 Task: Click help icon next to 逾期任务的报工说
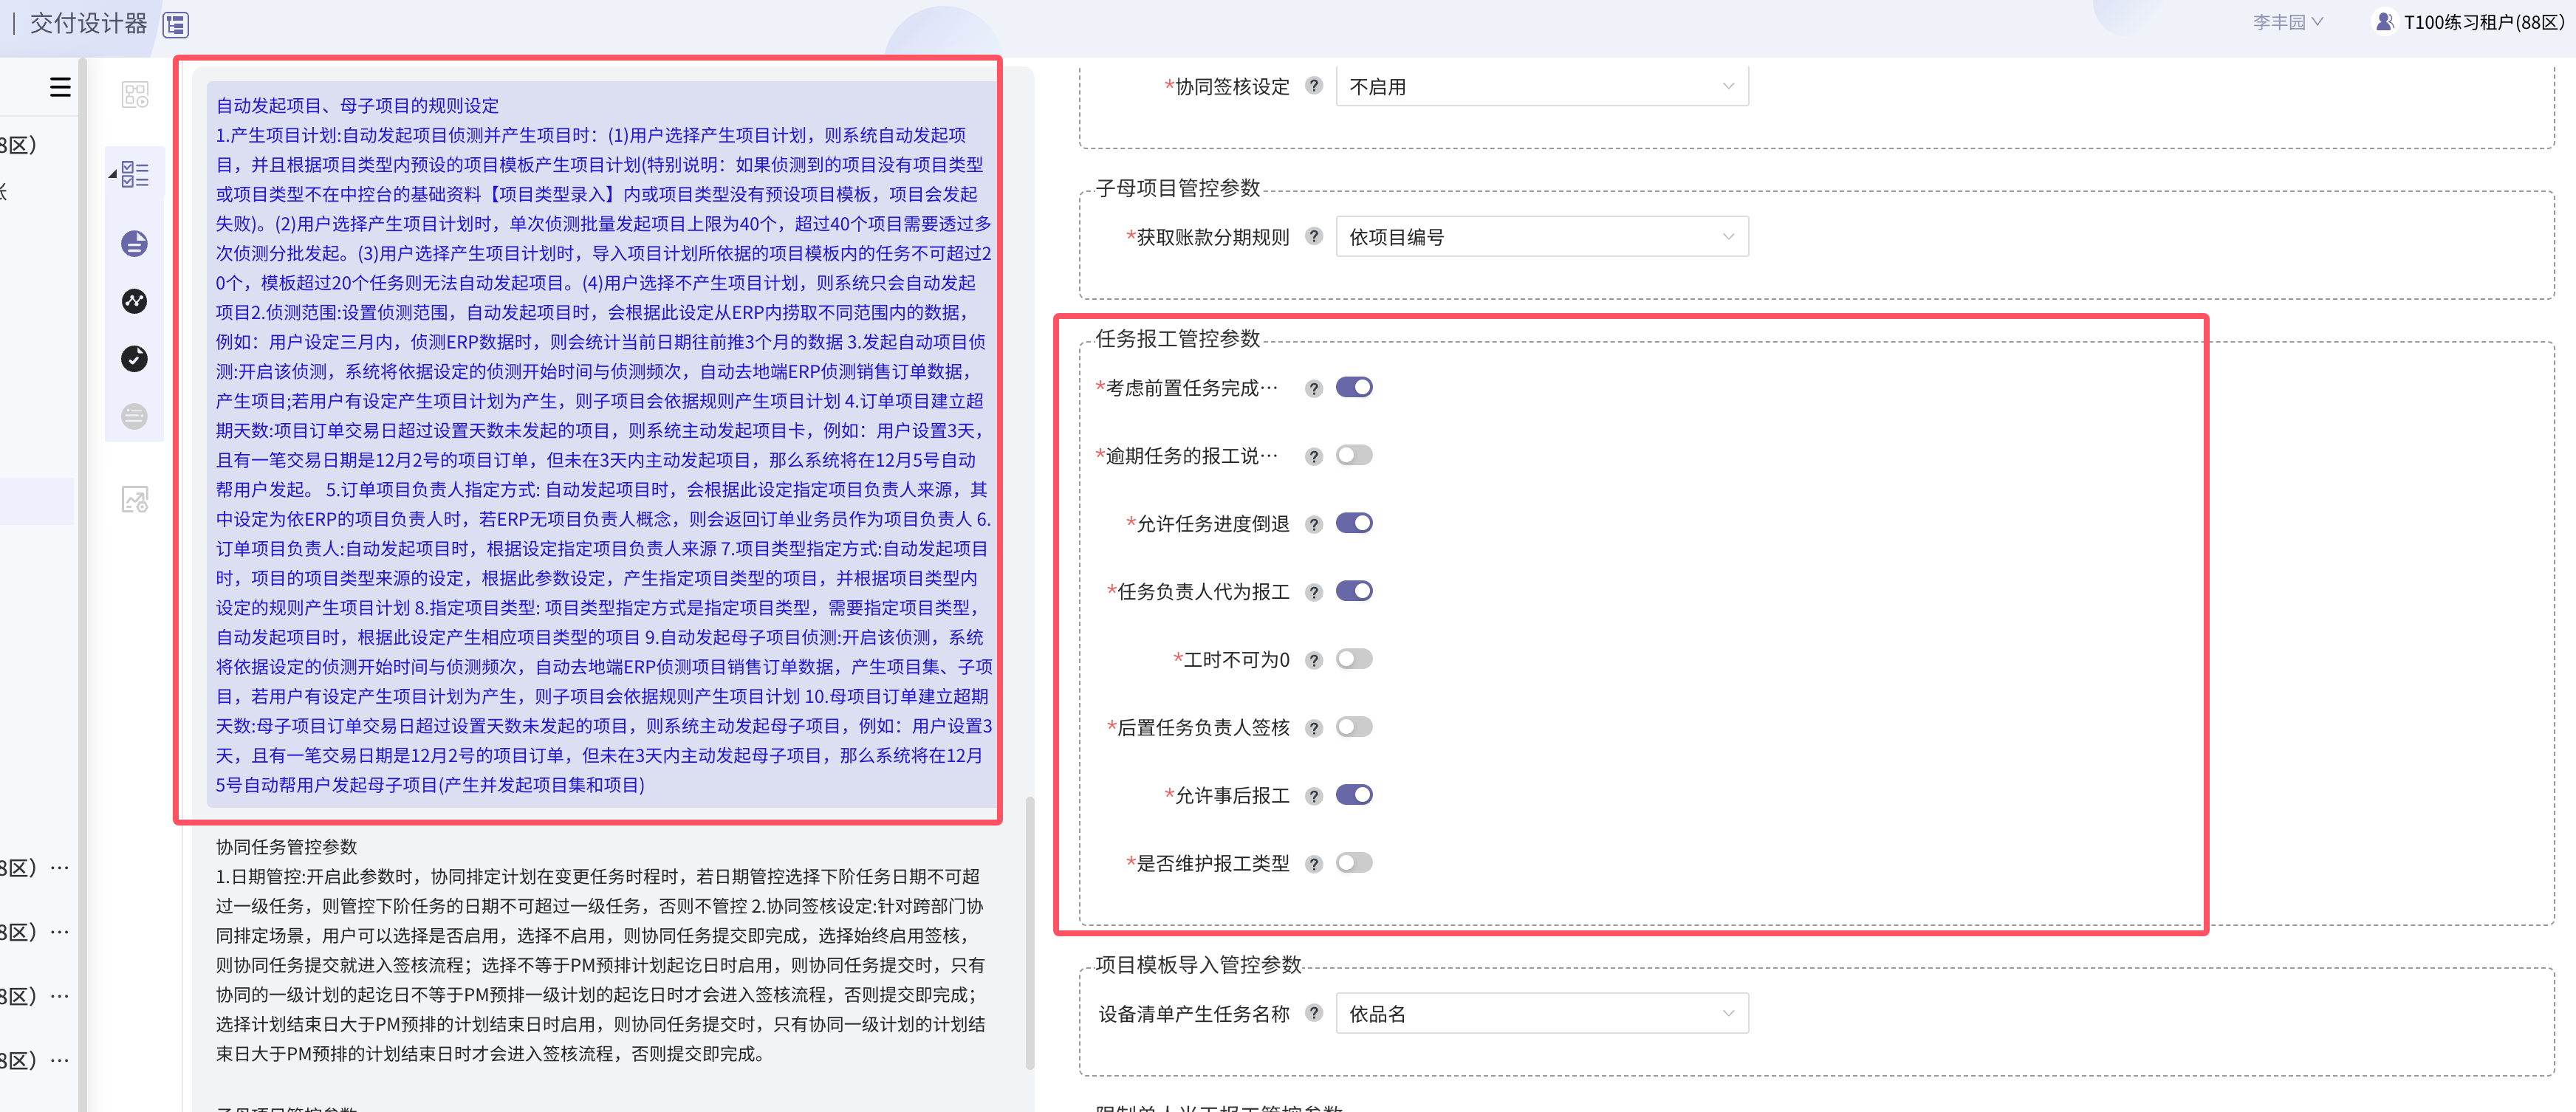[1314, 456]
